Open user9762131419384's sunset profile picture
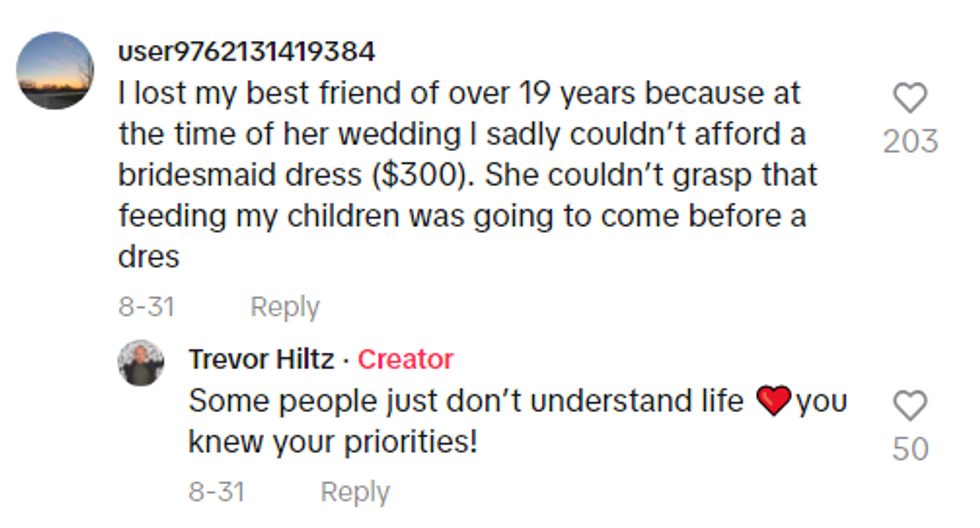 [x=55, y=70]
